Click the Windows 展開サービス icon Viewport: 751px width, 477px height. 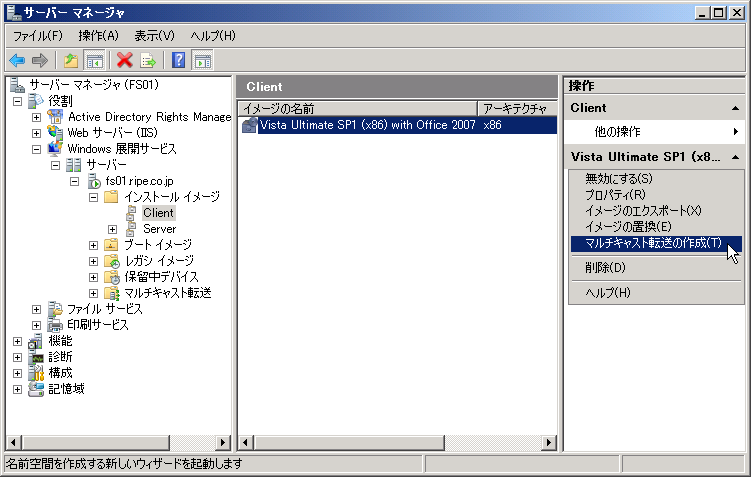click(55, 148)
